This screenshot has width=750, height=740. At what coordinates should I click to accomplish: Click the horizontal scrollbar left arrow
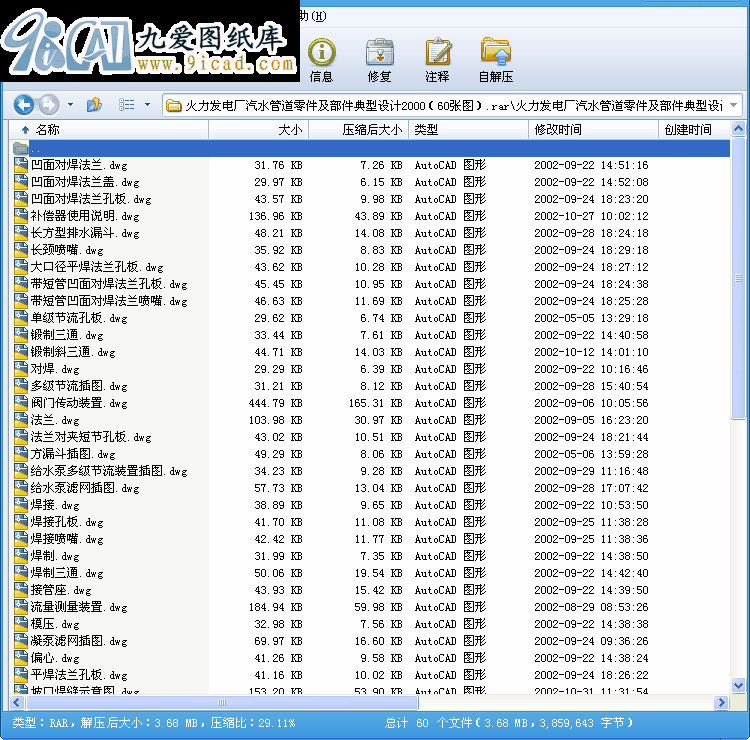[x=17, y=702]
